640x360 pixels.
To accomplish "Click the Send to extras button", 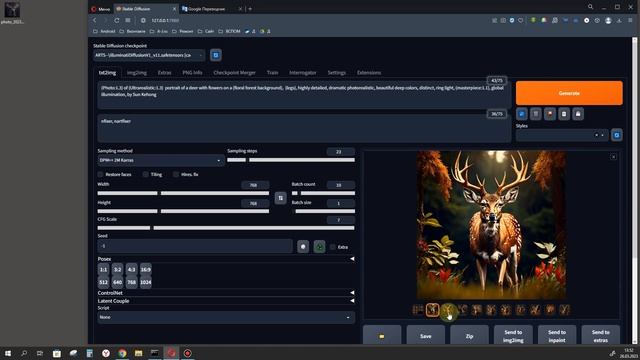I will 600,336.
